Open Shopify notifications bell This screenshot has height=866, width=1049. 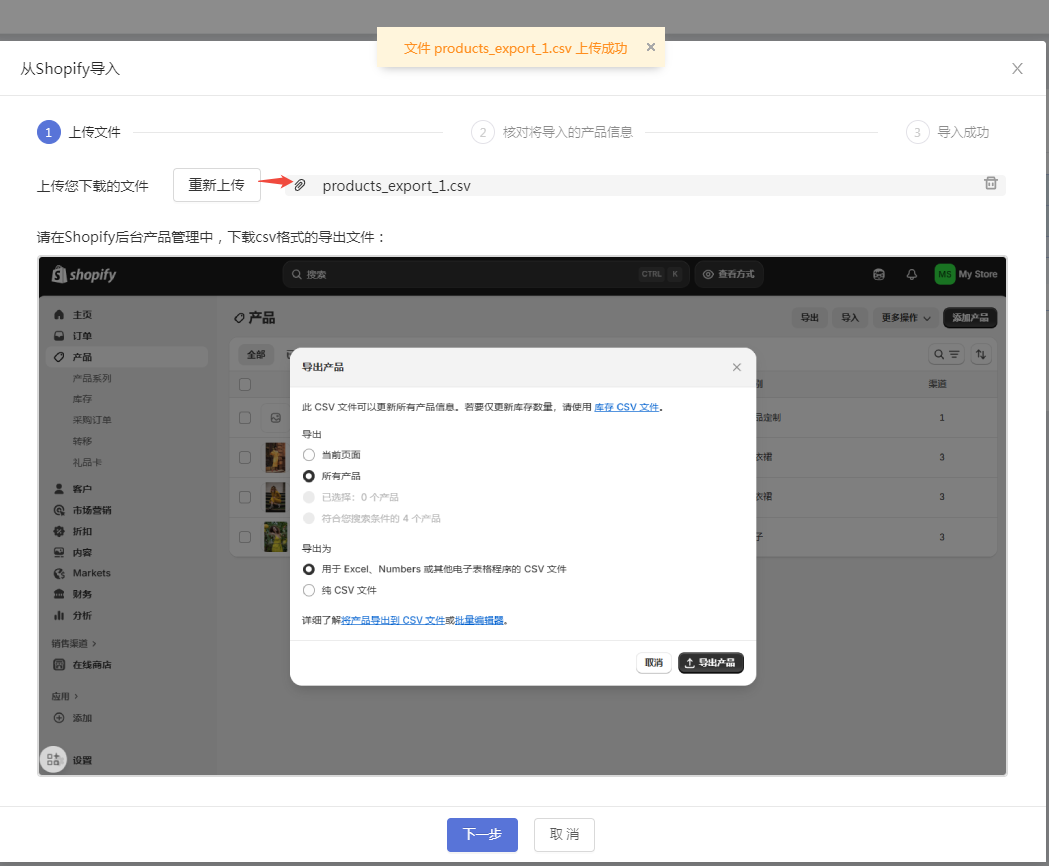click(x=911, y=274)
